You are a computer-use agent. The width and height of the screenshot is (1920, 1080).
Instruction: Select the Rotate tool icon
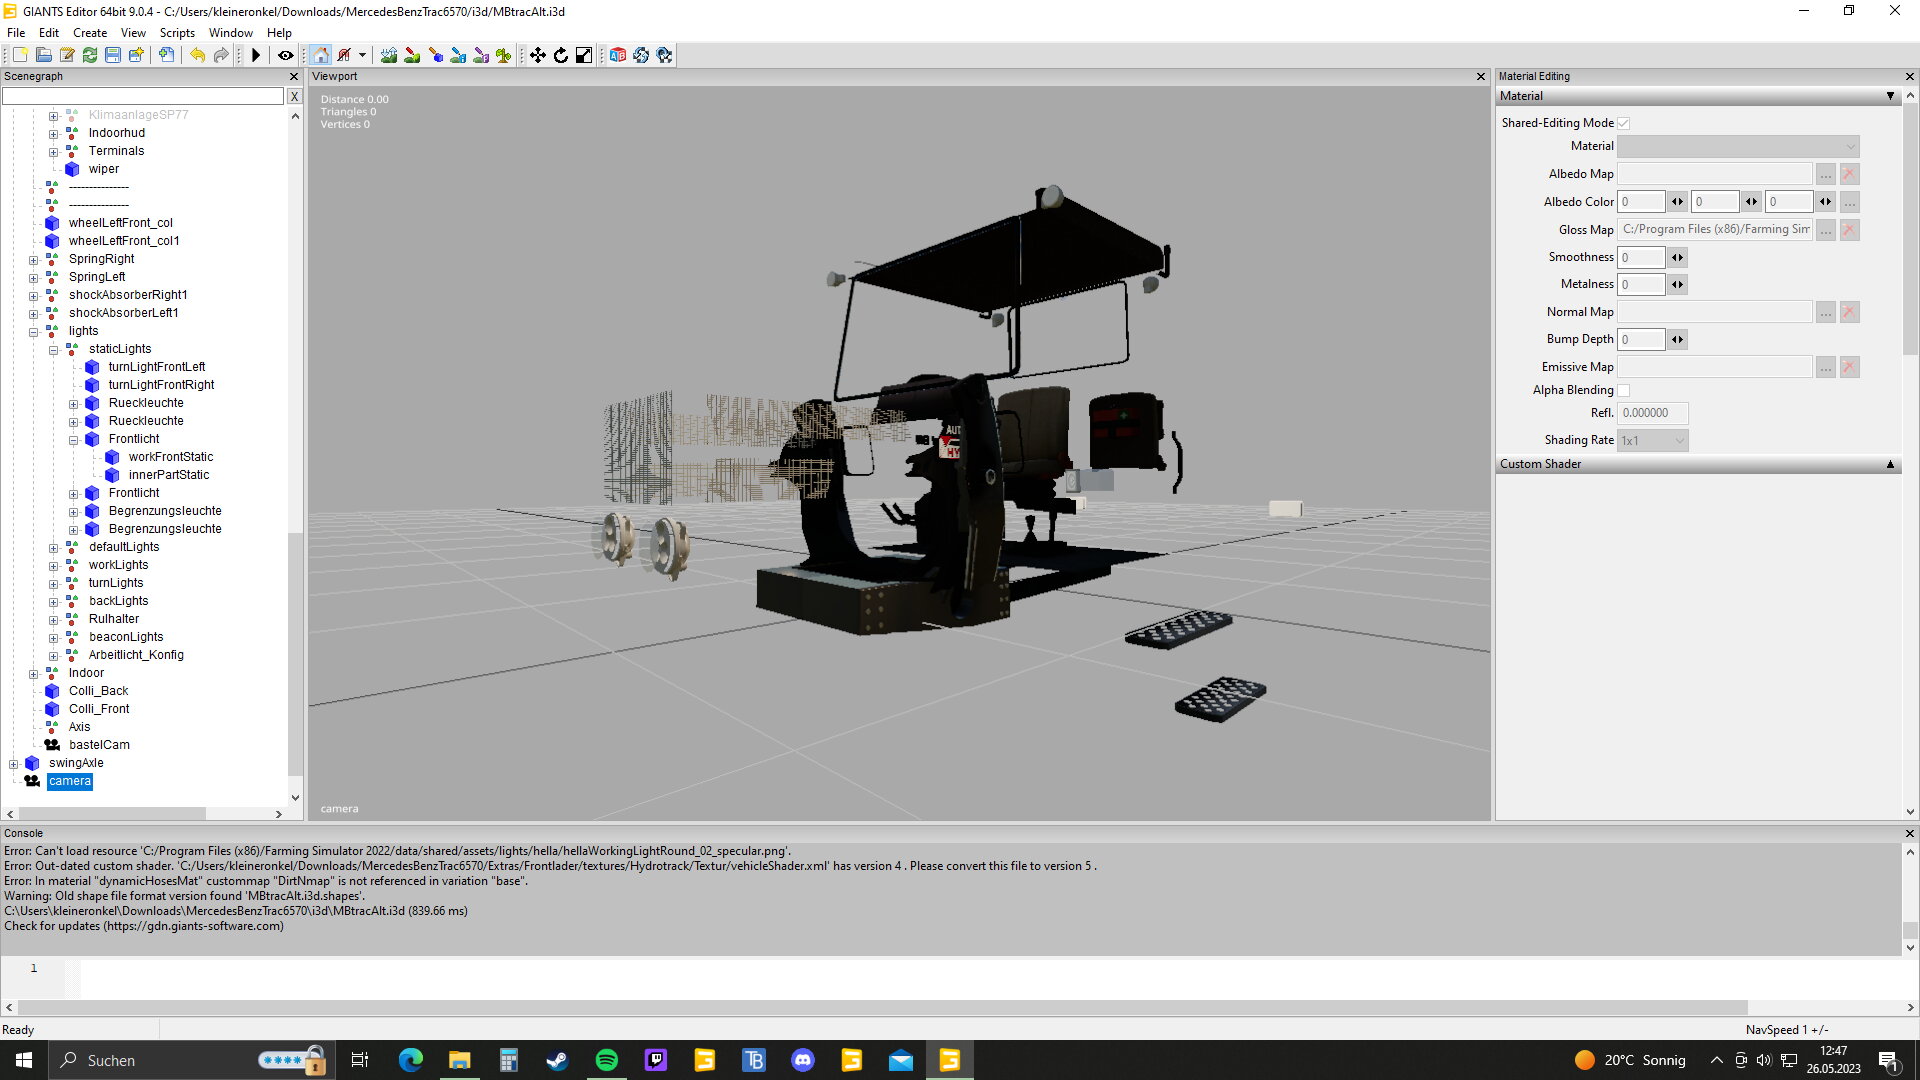pyautogui.click(x=561, y=55)
